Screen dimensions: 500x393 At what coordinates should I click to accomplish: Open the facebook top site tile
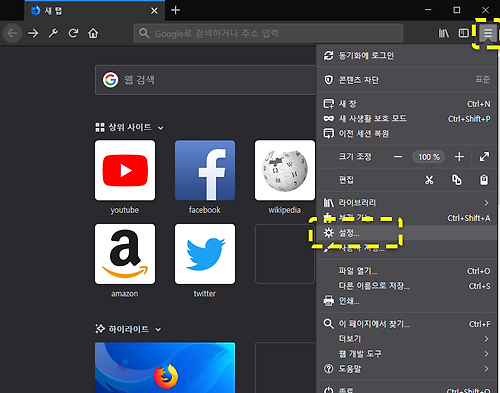[x=205, y=170]
